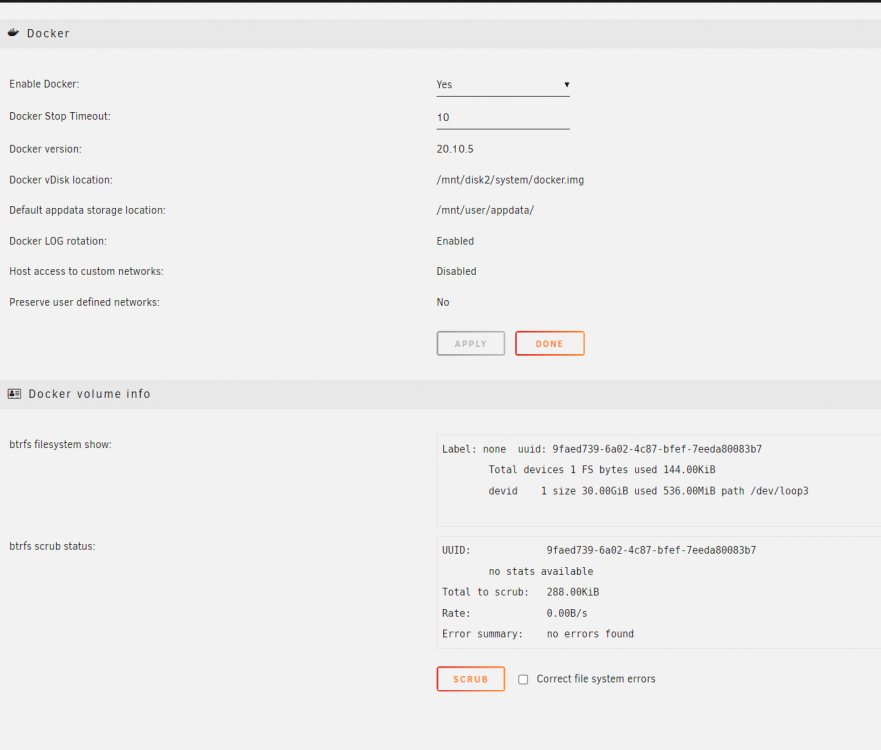The width and height of the screenshot is (881, 750).
Task: Click the Enable Docker label
Action: (x=44, y=84)
